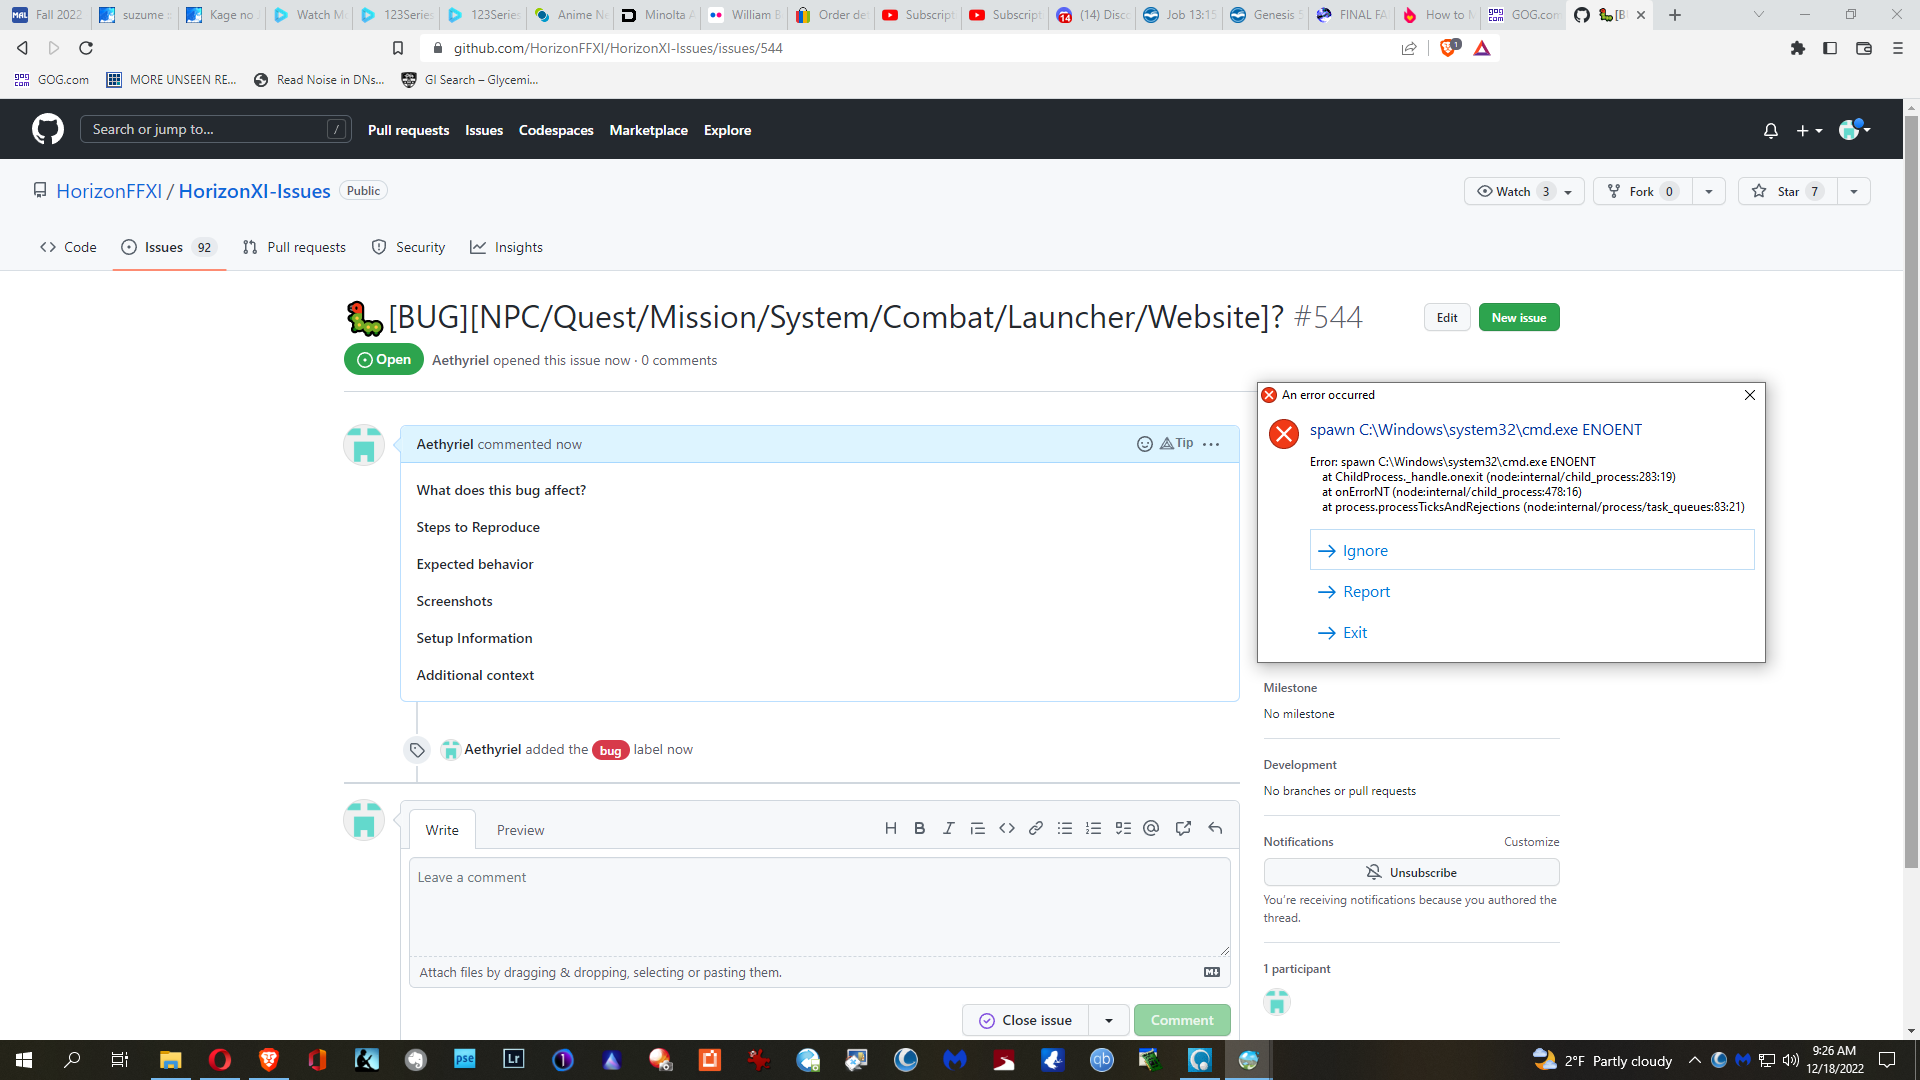Apply bold formatting in the comment toolbar
The height and width of the screenshot is (1080, 1920).
(919, 828)
